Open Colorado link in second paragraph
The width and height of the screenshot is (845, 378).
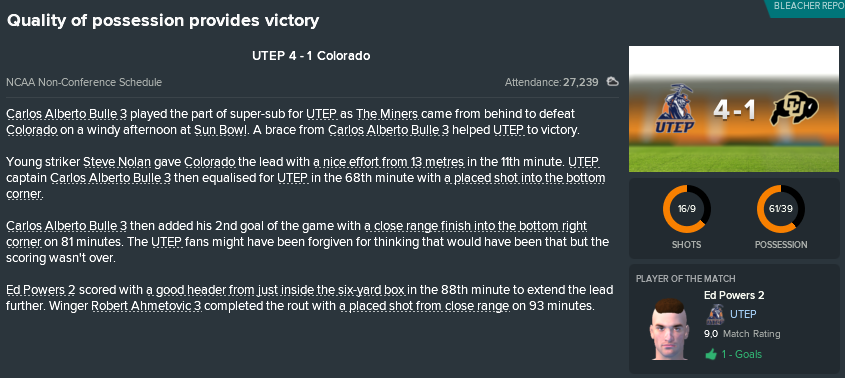pos(210,162)
